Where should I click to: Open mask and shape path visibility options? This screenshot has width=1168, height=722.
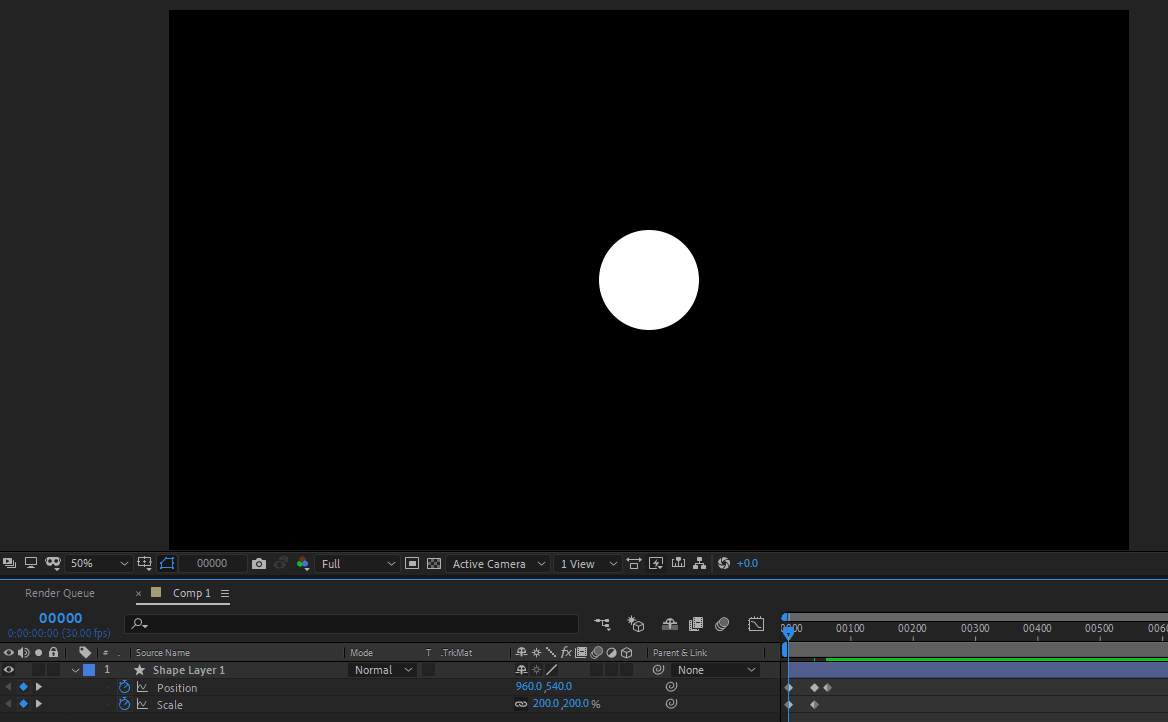pos(53,563)
